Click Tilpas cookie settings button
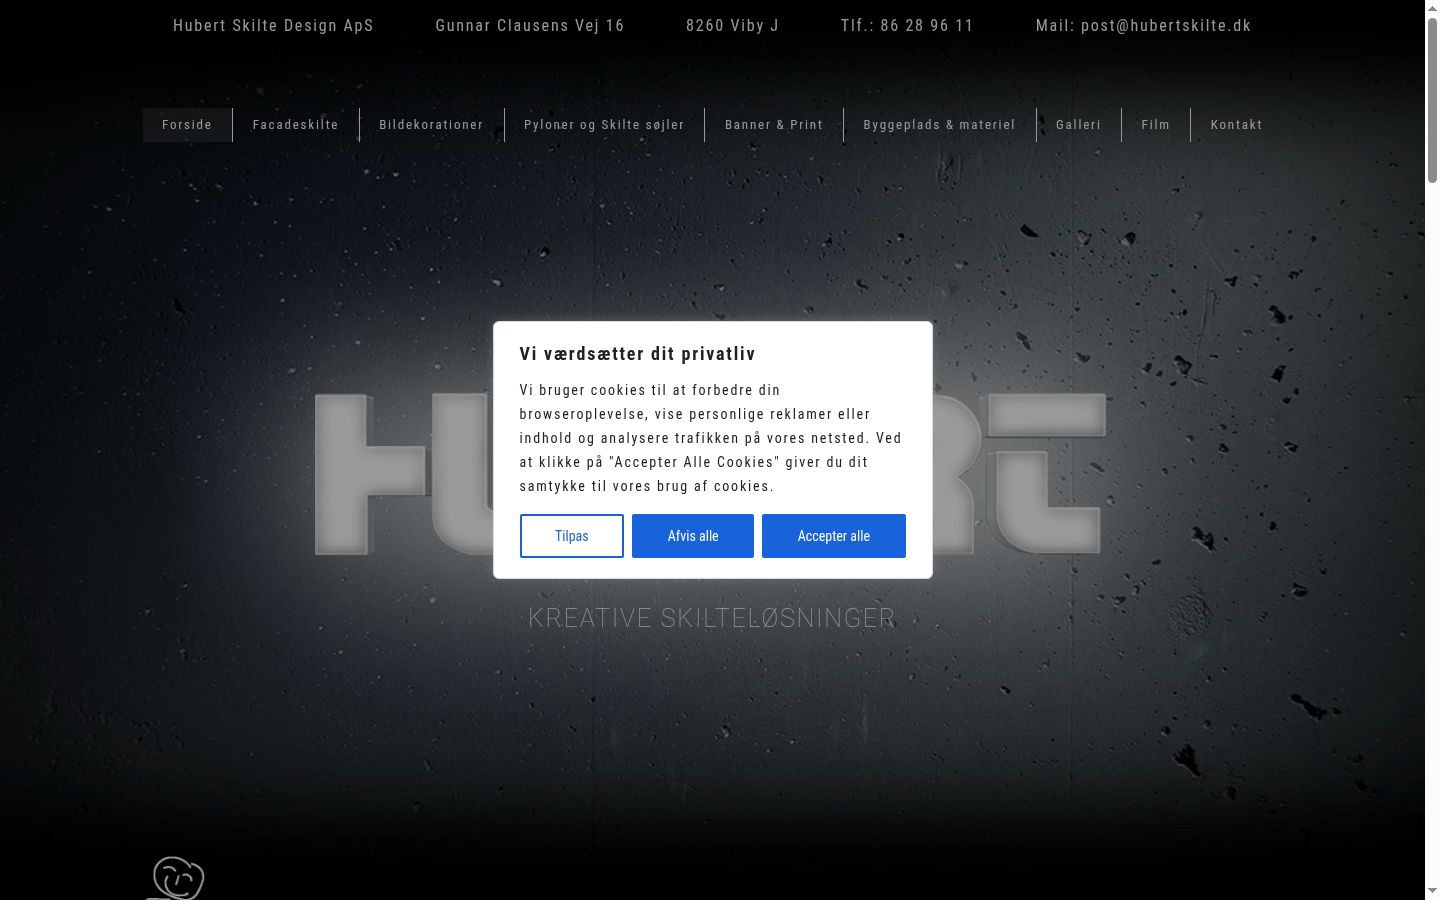This screenshot has height=900, width=1440. (572, 536)
